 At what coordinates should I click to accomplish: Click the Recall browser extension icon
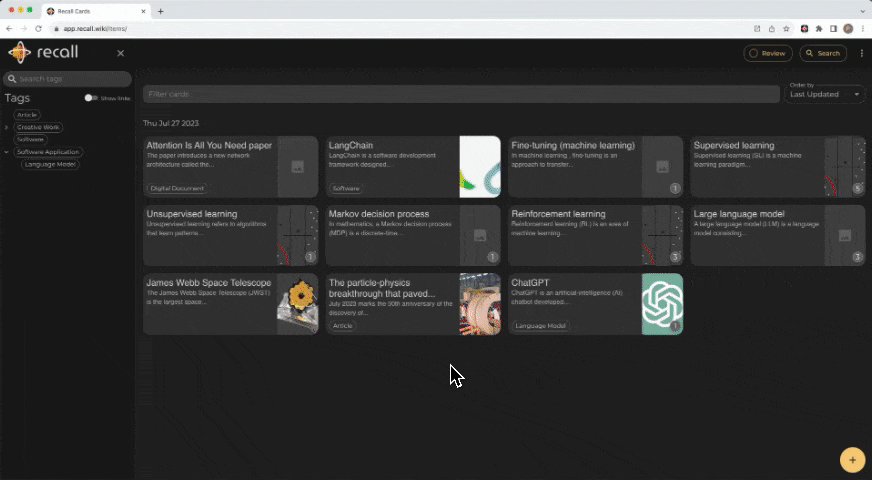tap(804, 28)
